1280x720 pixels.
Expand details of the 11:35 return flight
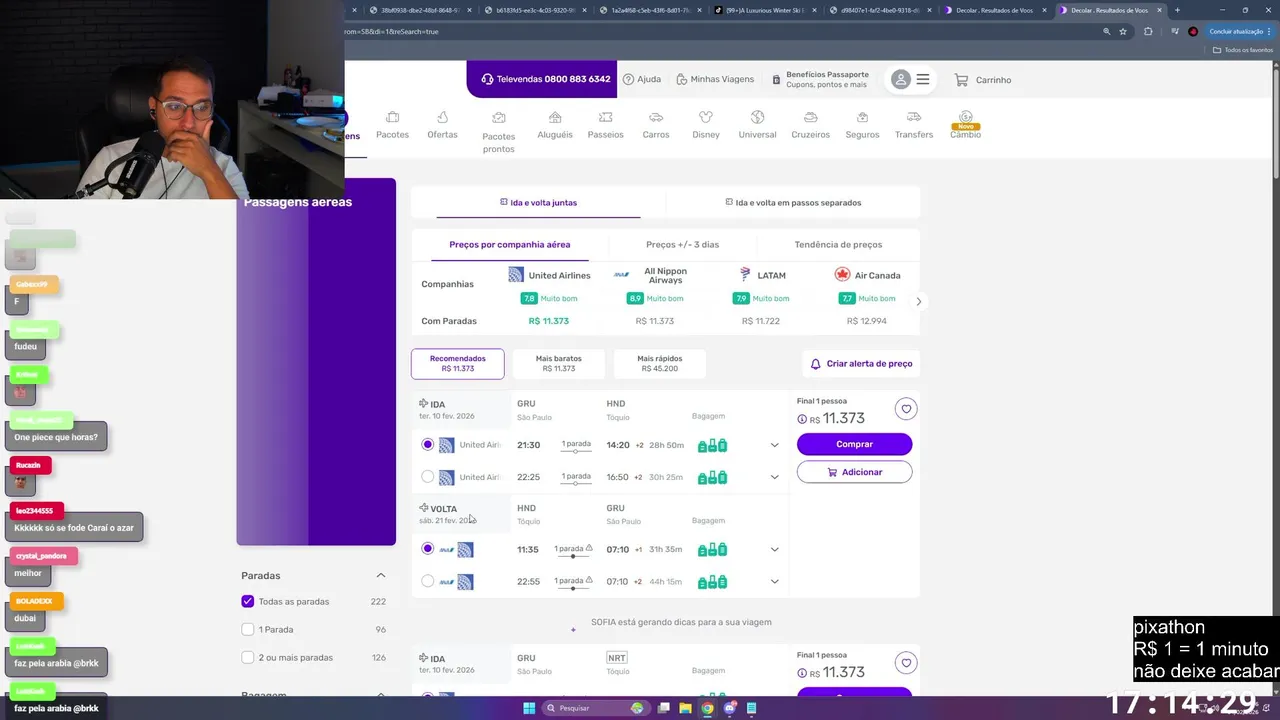click(774, 549)
